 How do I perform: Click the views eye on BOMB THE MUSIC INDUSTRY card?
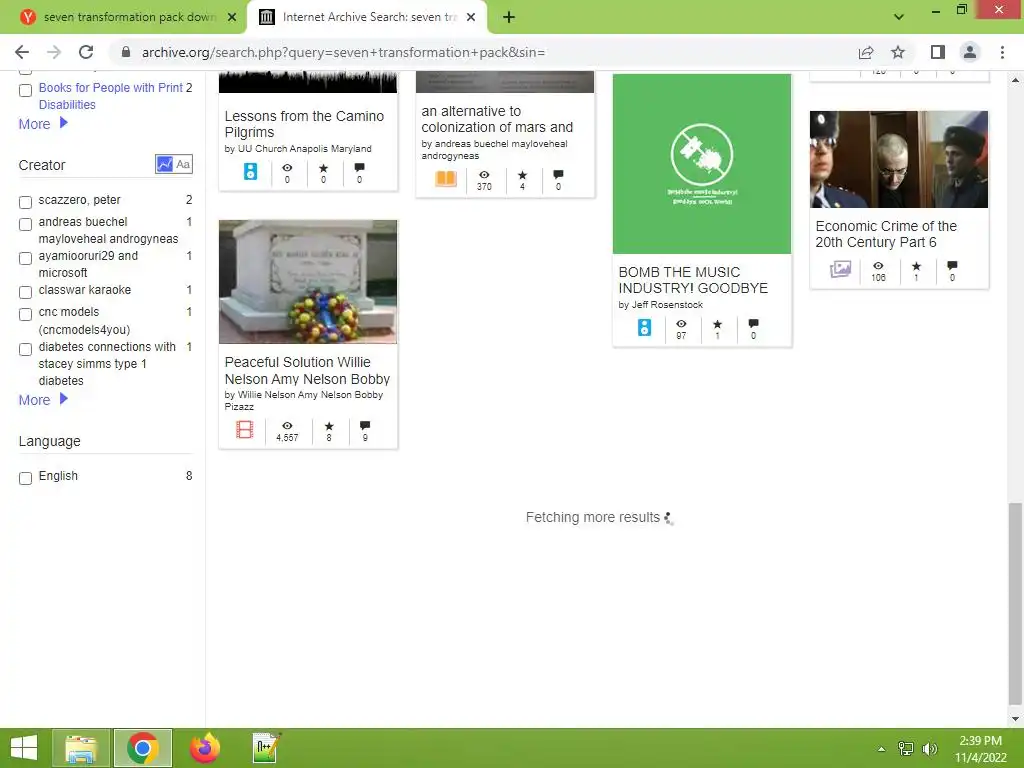click(x=681, y=324)
